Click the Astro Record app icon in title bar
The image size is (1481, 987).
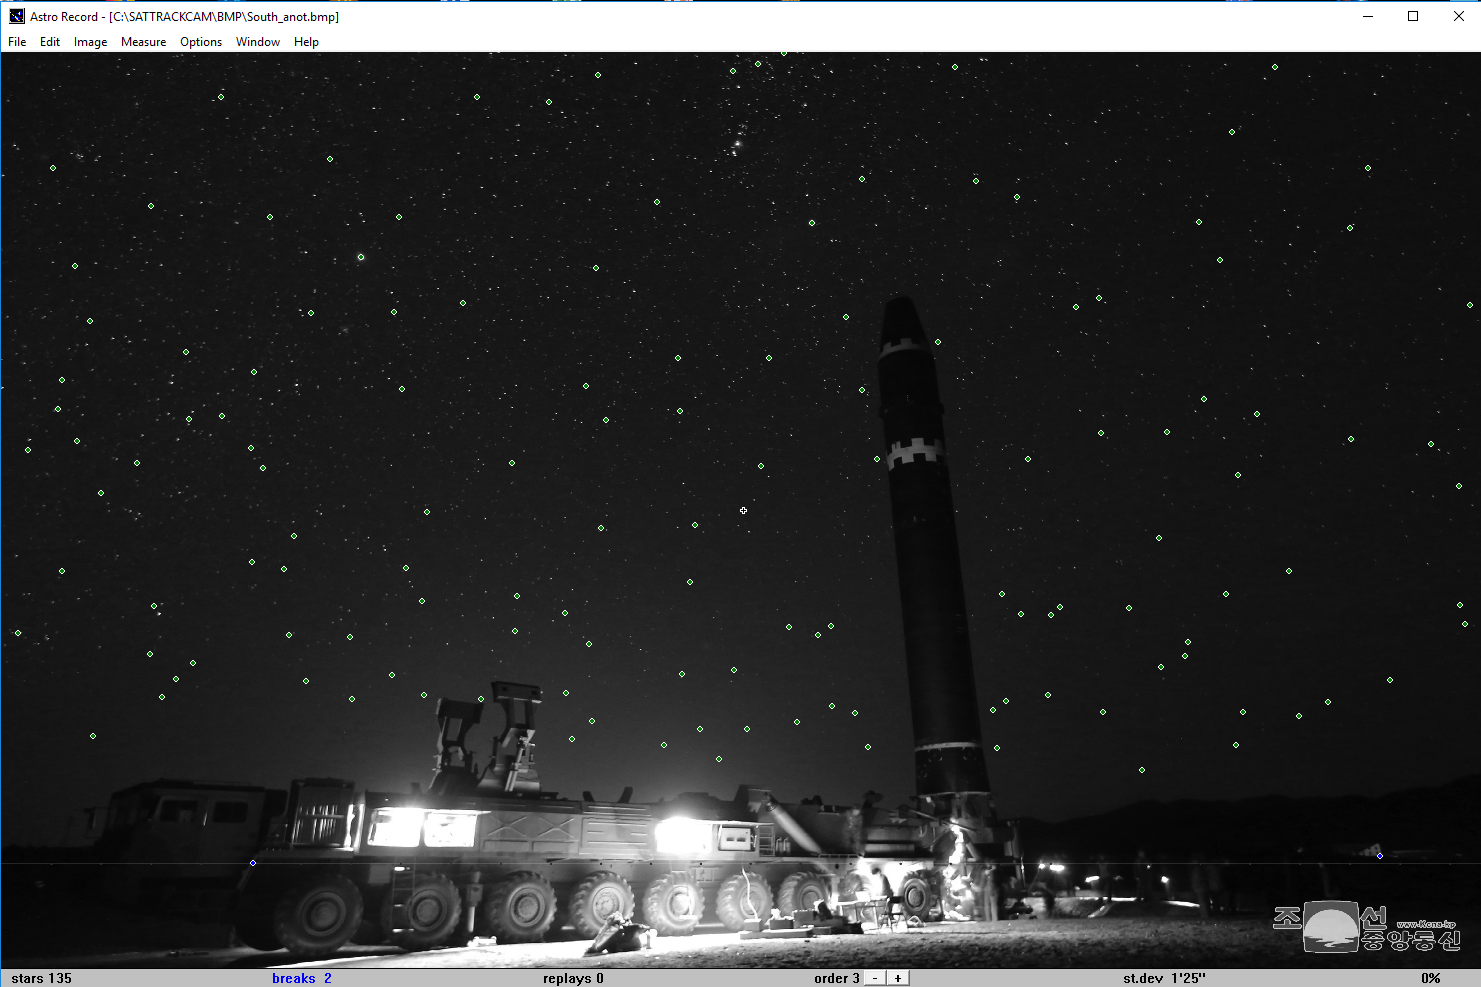[17, 16]
